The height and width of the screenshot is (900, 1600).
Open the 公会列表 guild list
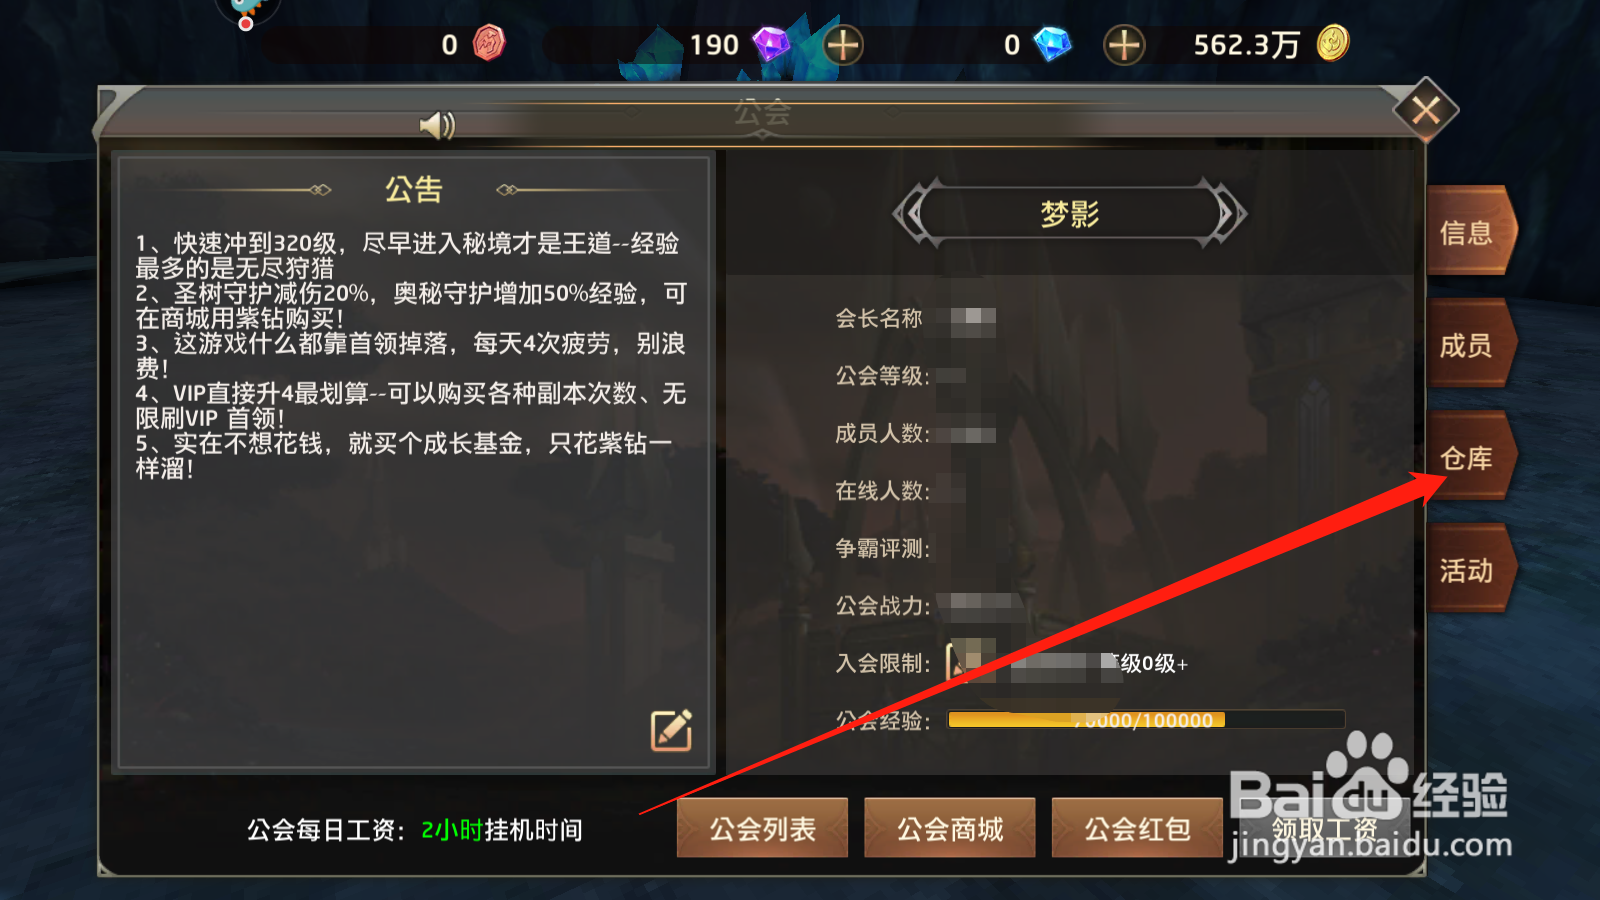pyautogui.click(x=762, y=829)
